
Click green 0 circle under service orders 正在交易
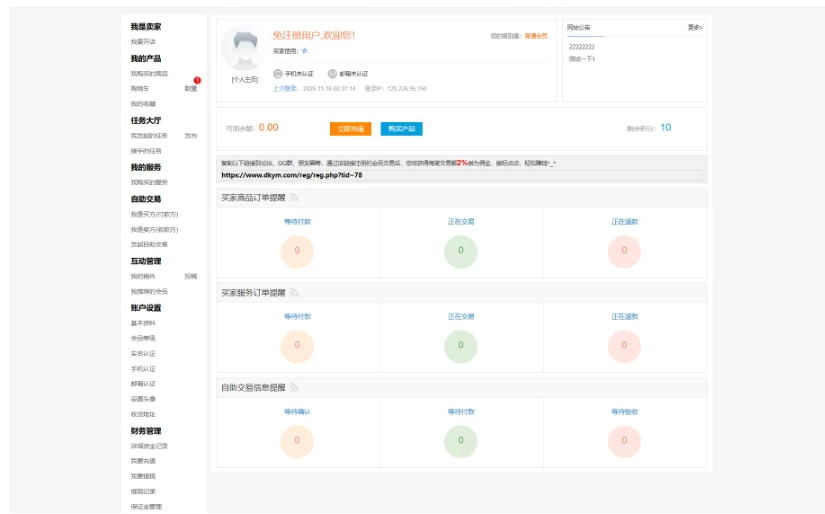[461, 346]
